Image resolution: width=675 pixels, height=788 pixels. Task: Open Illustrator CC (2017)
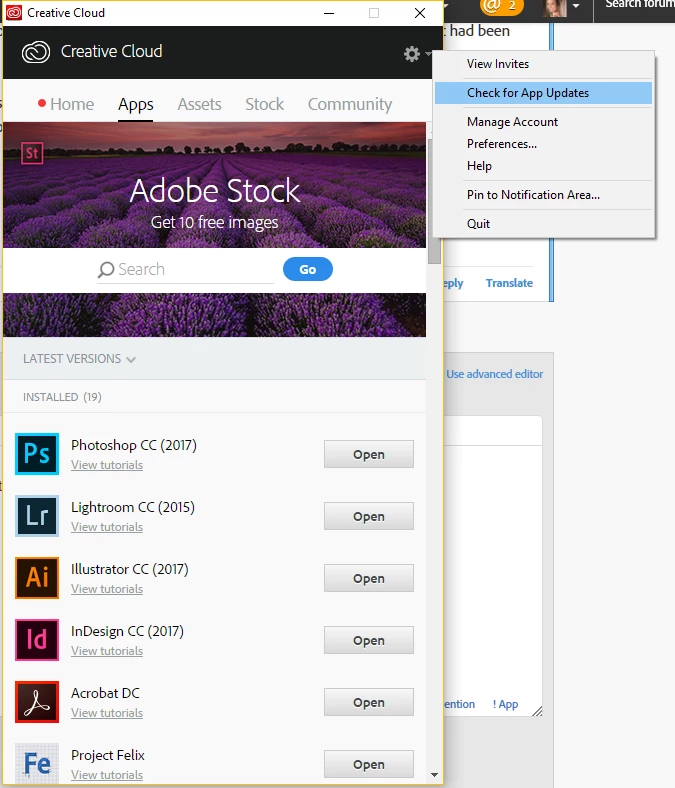click(369, 578)
